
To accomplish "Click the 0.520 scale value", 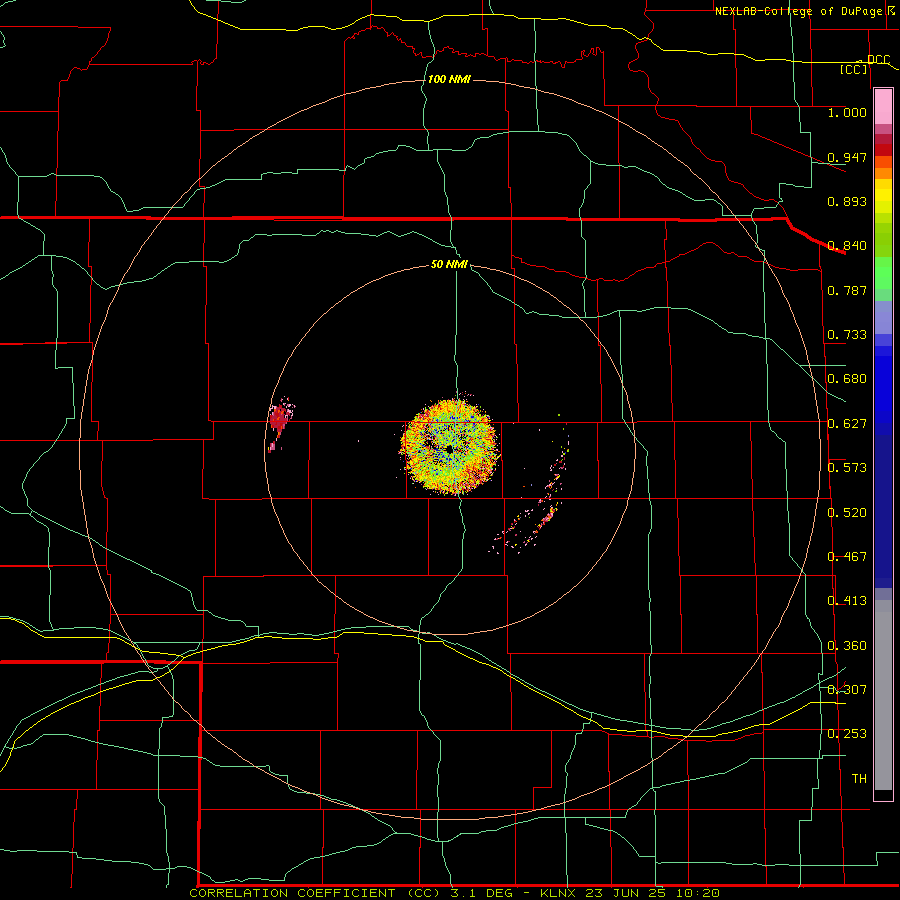I will [847, 513].
